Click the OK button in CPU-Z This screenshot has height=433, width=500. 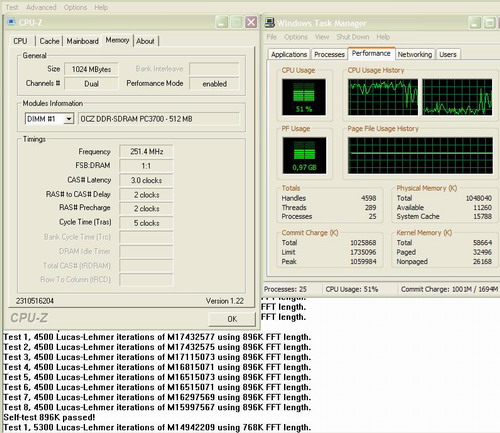[232, 319]
